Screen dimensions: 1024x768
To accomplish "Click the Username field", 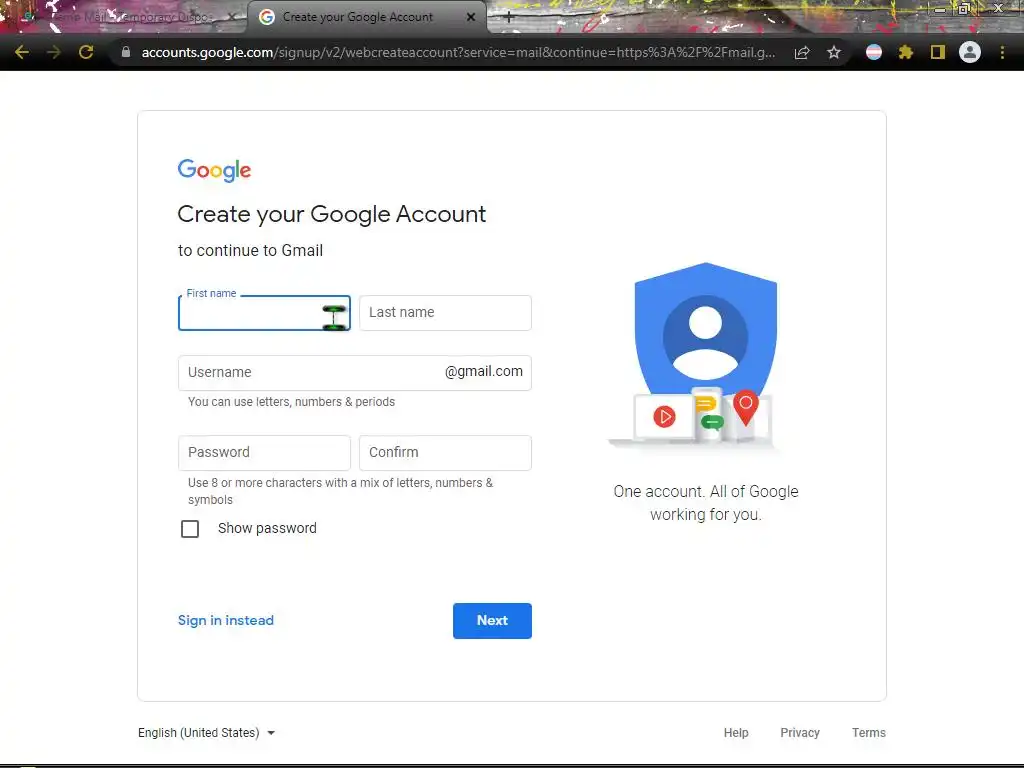I will [x=355, y=373].
